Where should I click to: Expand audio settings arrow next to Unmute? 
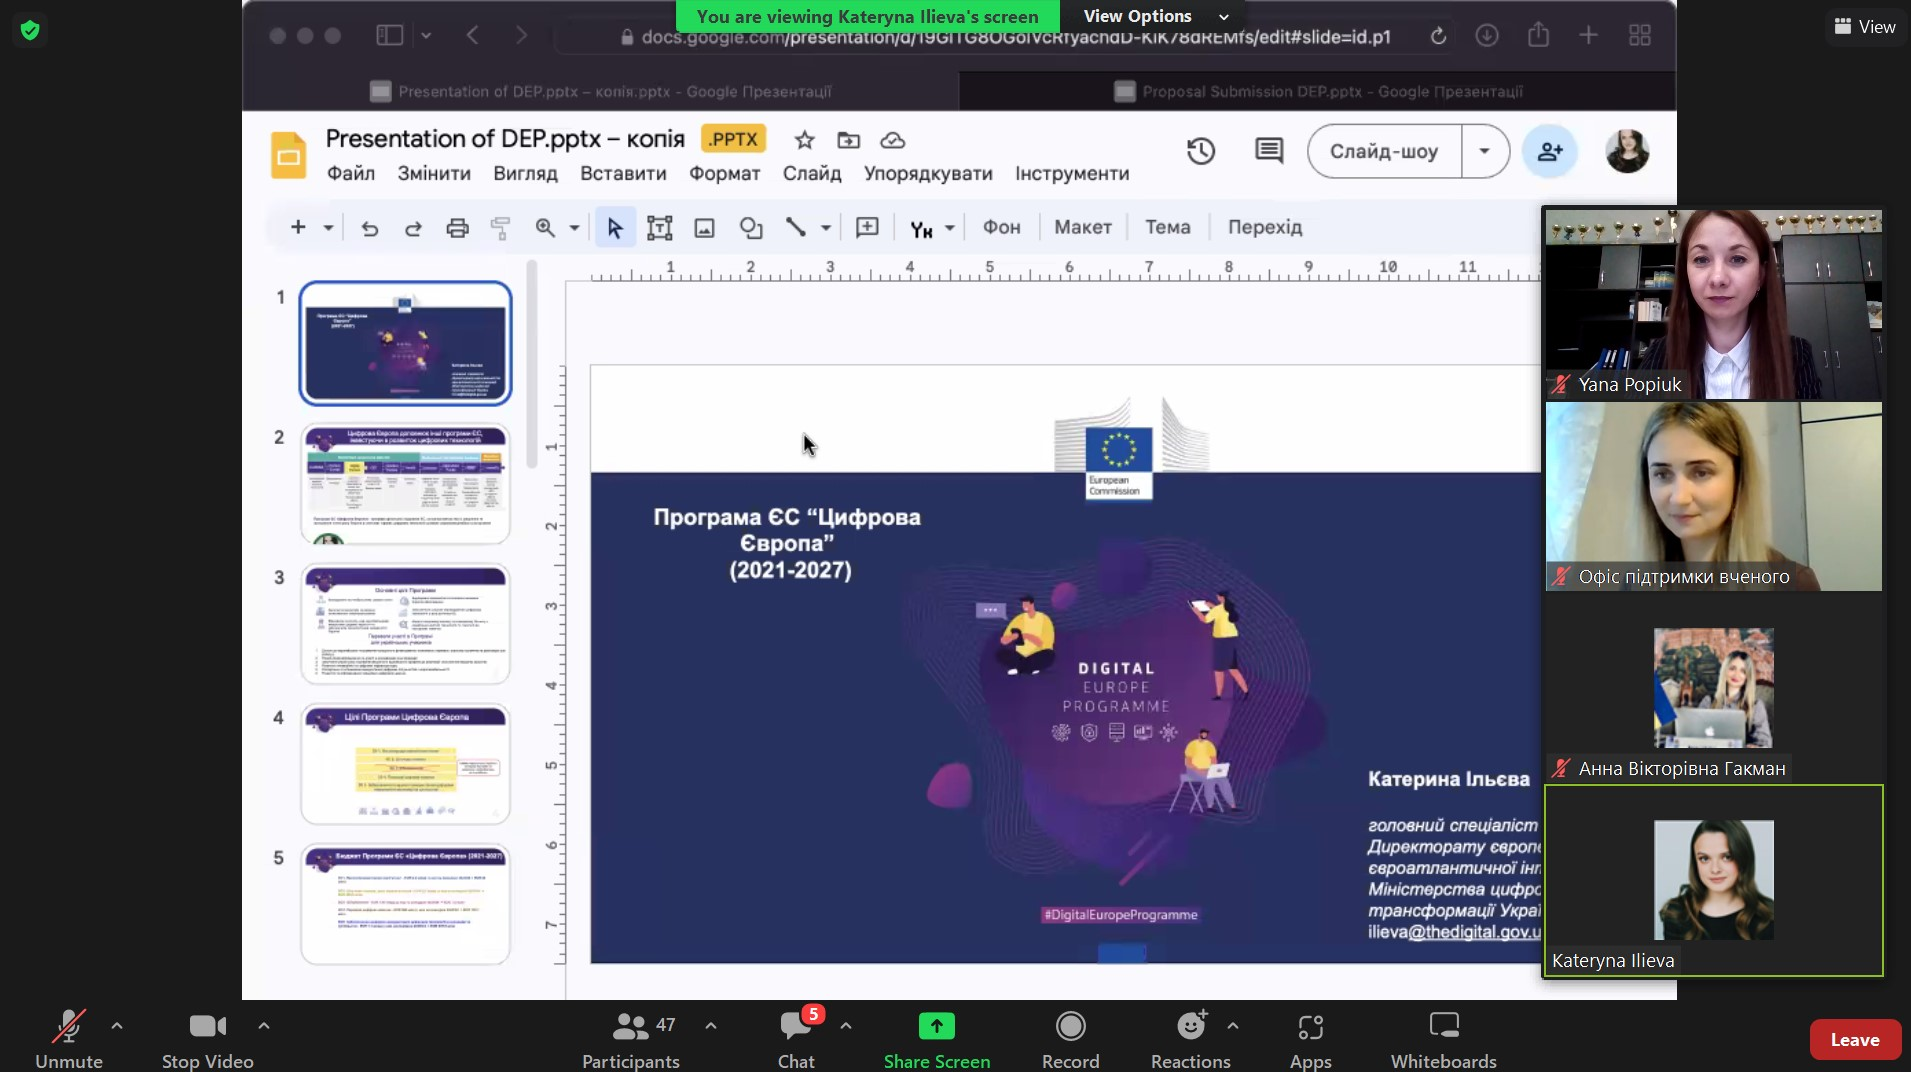pyautogui.click(x=117, y=1026)
